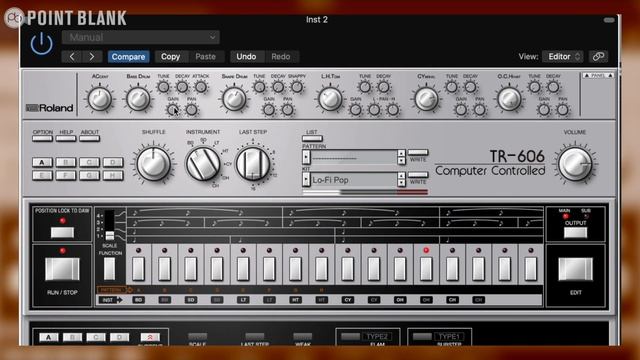Toggle the Edit button
The image size is (640, 360).
click(576, 269)
